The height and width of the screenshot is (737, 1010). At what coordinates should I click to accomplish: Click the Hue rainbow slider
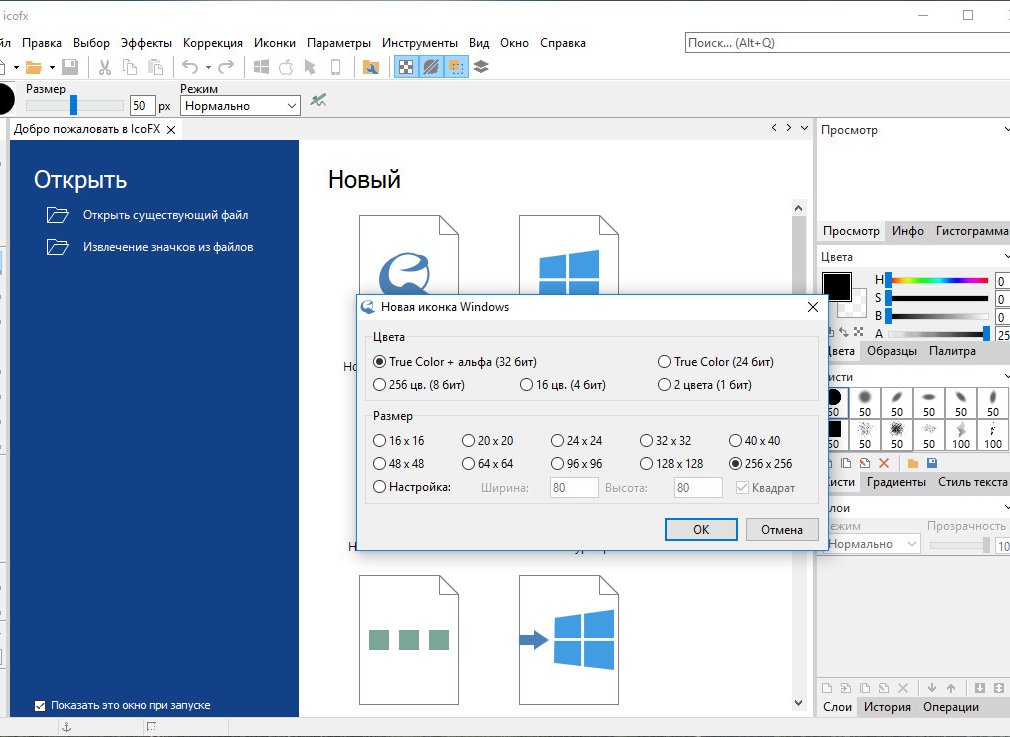coord(939,280)
